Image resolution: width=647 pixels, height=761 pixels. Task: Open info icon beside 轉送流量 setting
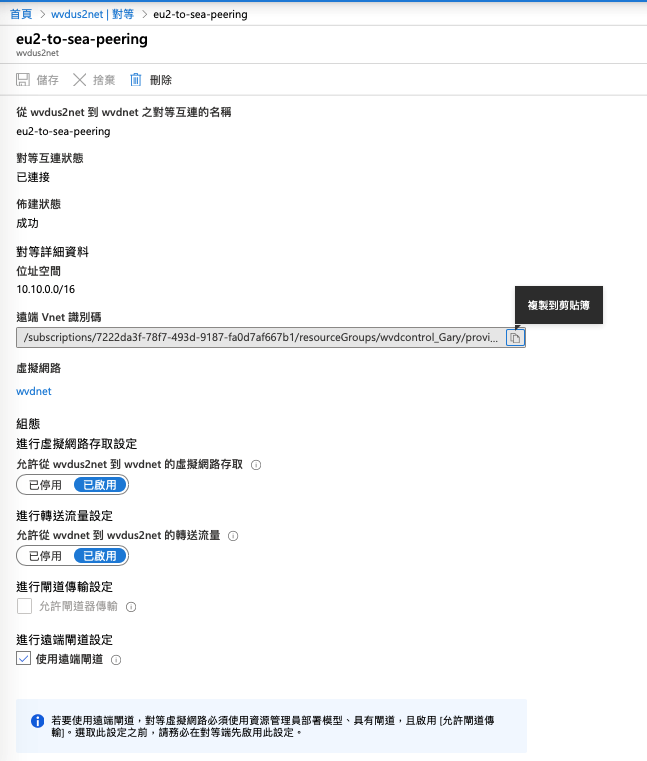pyautogui.click(x=233, y=536)
